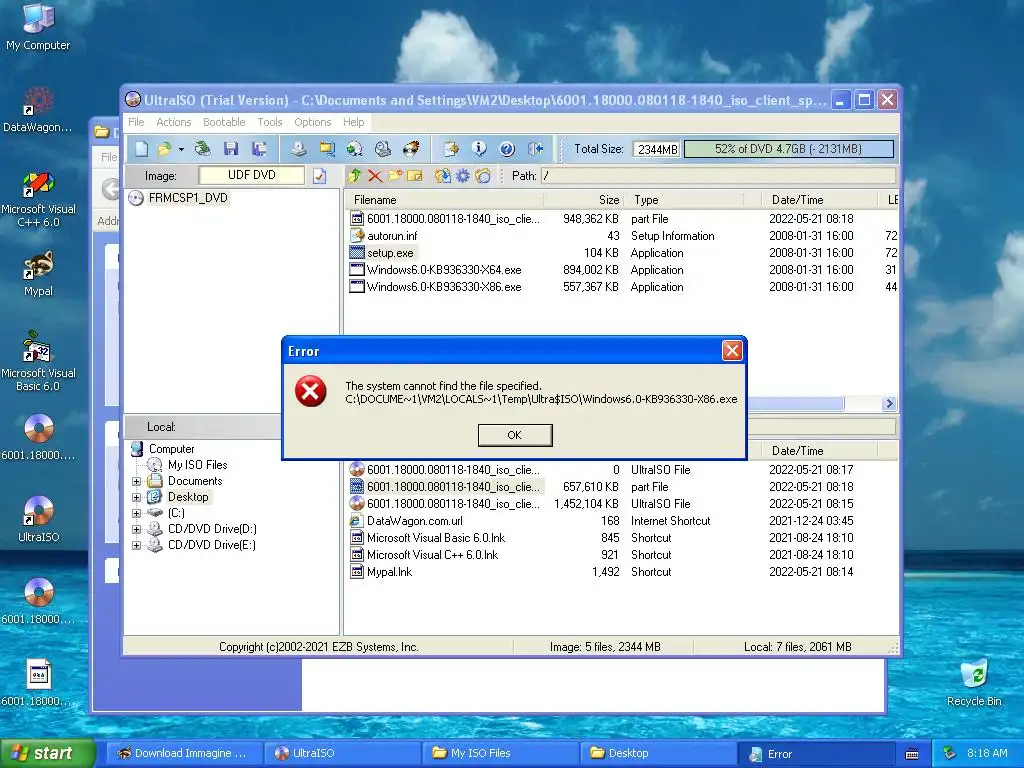Image resolution: width=1024 pixels, height=768 pixels.
Task: Select FRMCSP1_DVD root in image tree
Action: 188,198
